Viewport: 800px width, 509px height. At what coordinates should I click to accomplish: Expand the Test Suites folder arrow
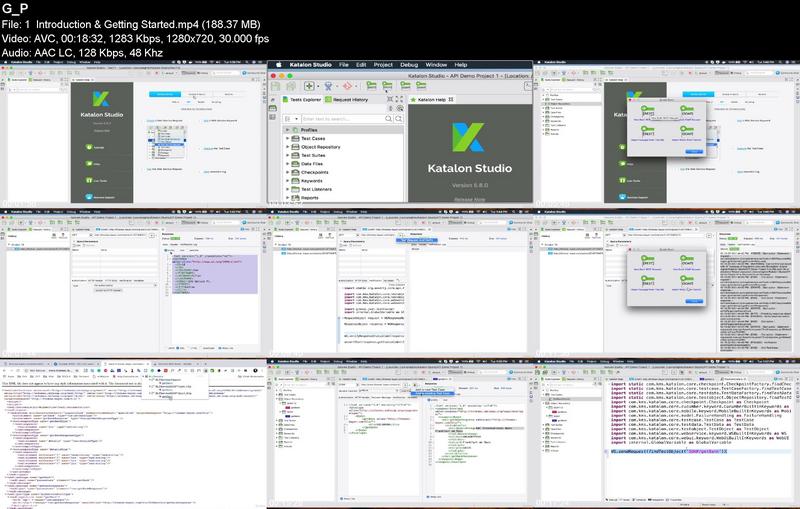point(287,155)
